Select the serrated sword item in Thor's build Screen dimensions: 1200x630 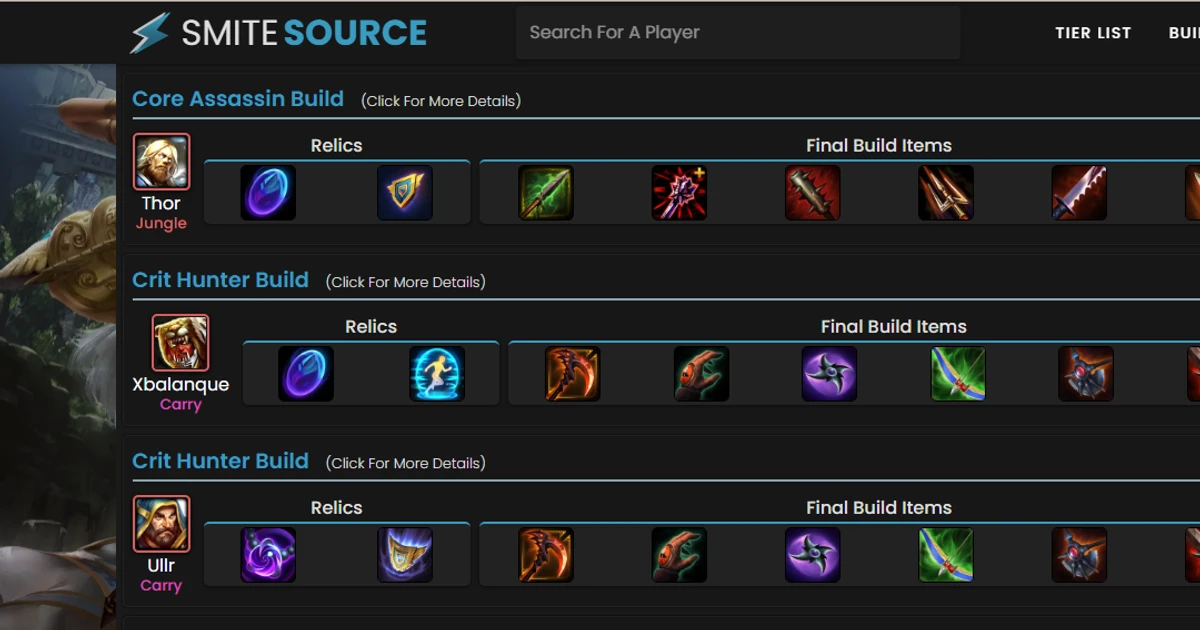click(x=1079, y=192)
